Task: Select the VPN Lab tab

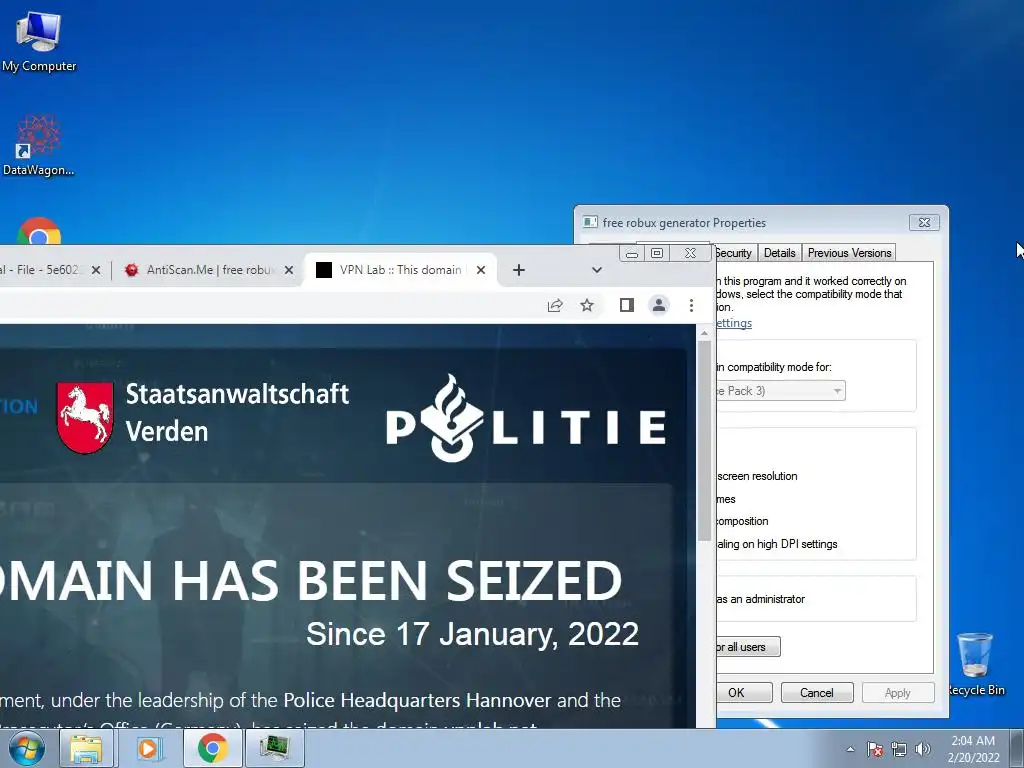Action: tap(400, 270)
